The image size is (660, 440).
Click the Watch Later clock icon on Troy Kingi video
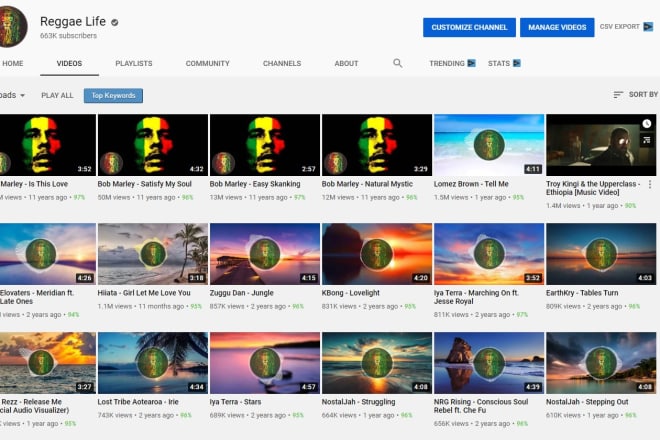(x=647, y=125)
